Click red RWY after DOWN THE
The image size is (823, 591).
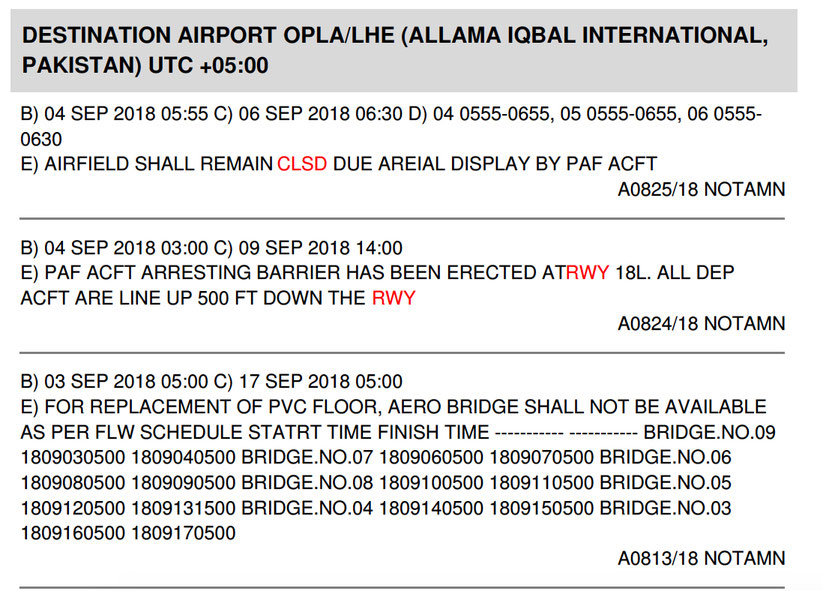tap(394, 298)
